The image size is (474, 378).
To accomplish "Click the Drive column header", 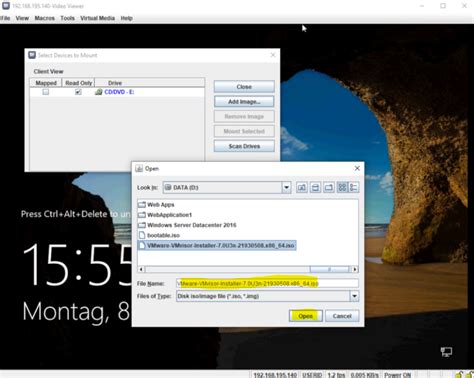I will 115,83.
